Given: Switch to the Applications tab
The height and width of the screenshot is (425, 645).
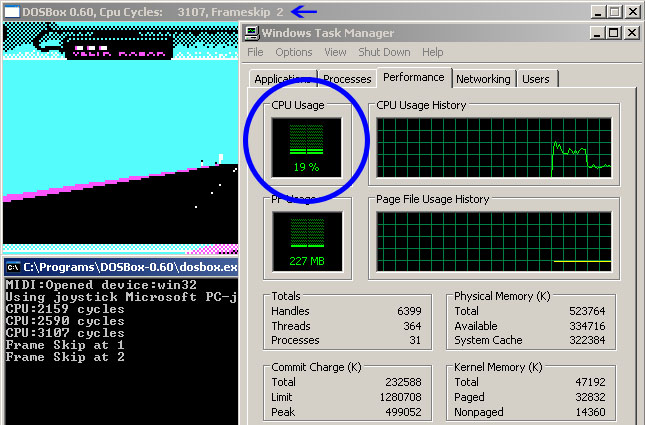Looking at the screenshot, I should pyautogui.click(x=281, y=79).
